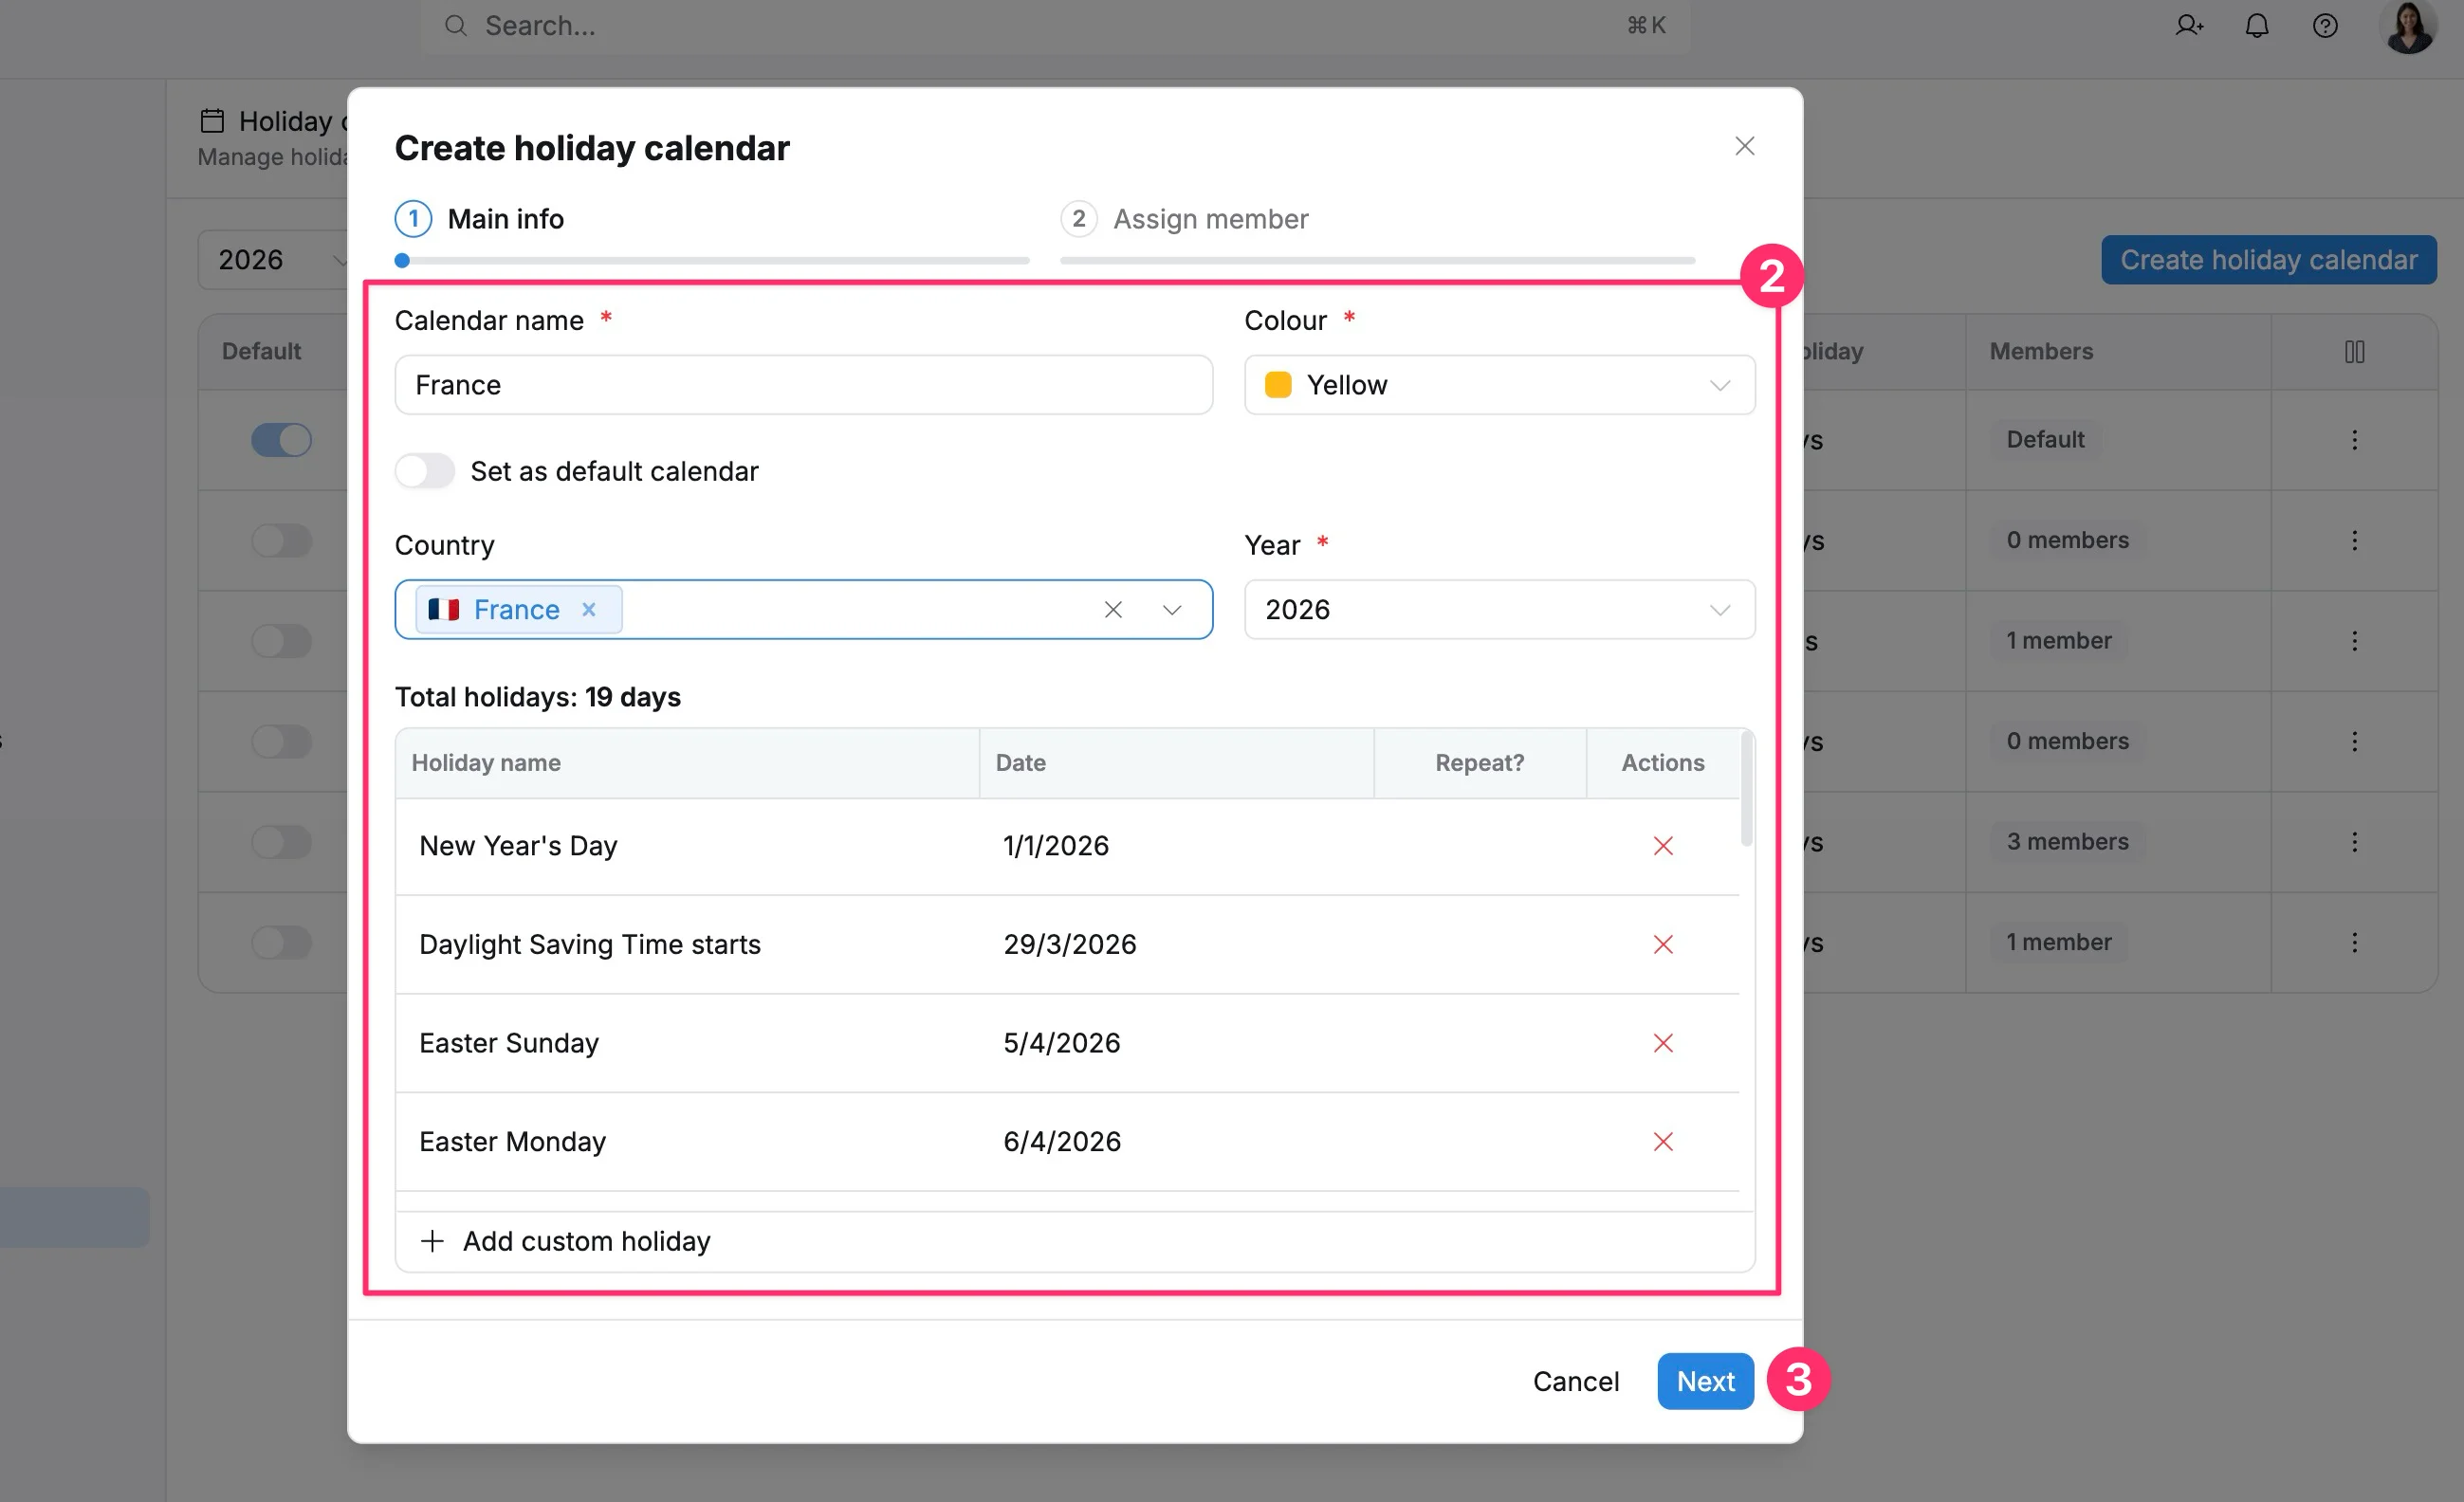The image size is (2464, 1502).
Task: Clear all selected countries
Action: (1113, 609)
